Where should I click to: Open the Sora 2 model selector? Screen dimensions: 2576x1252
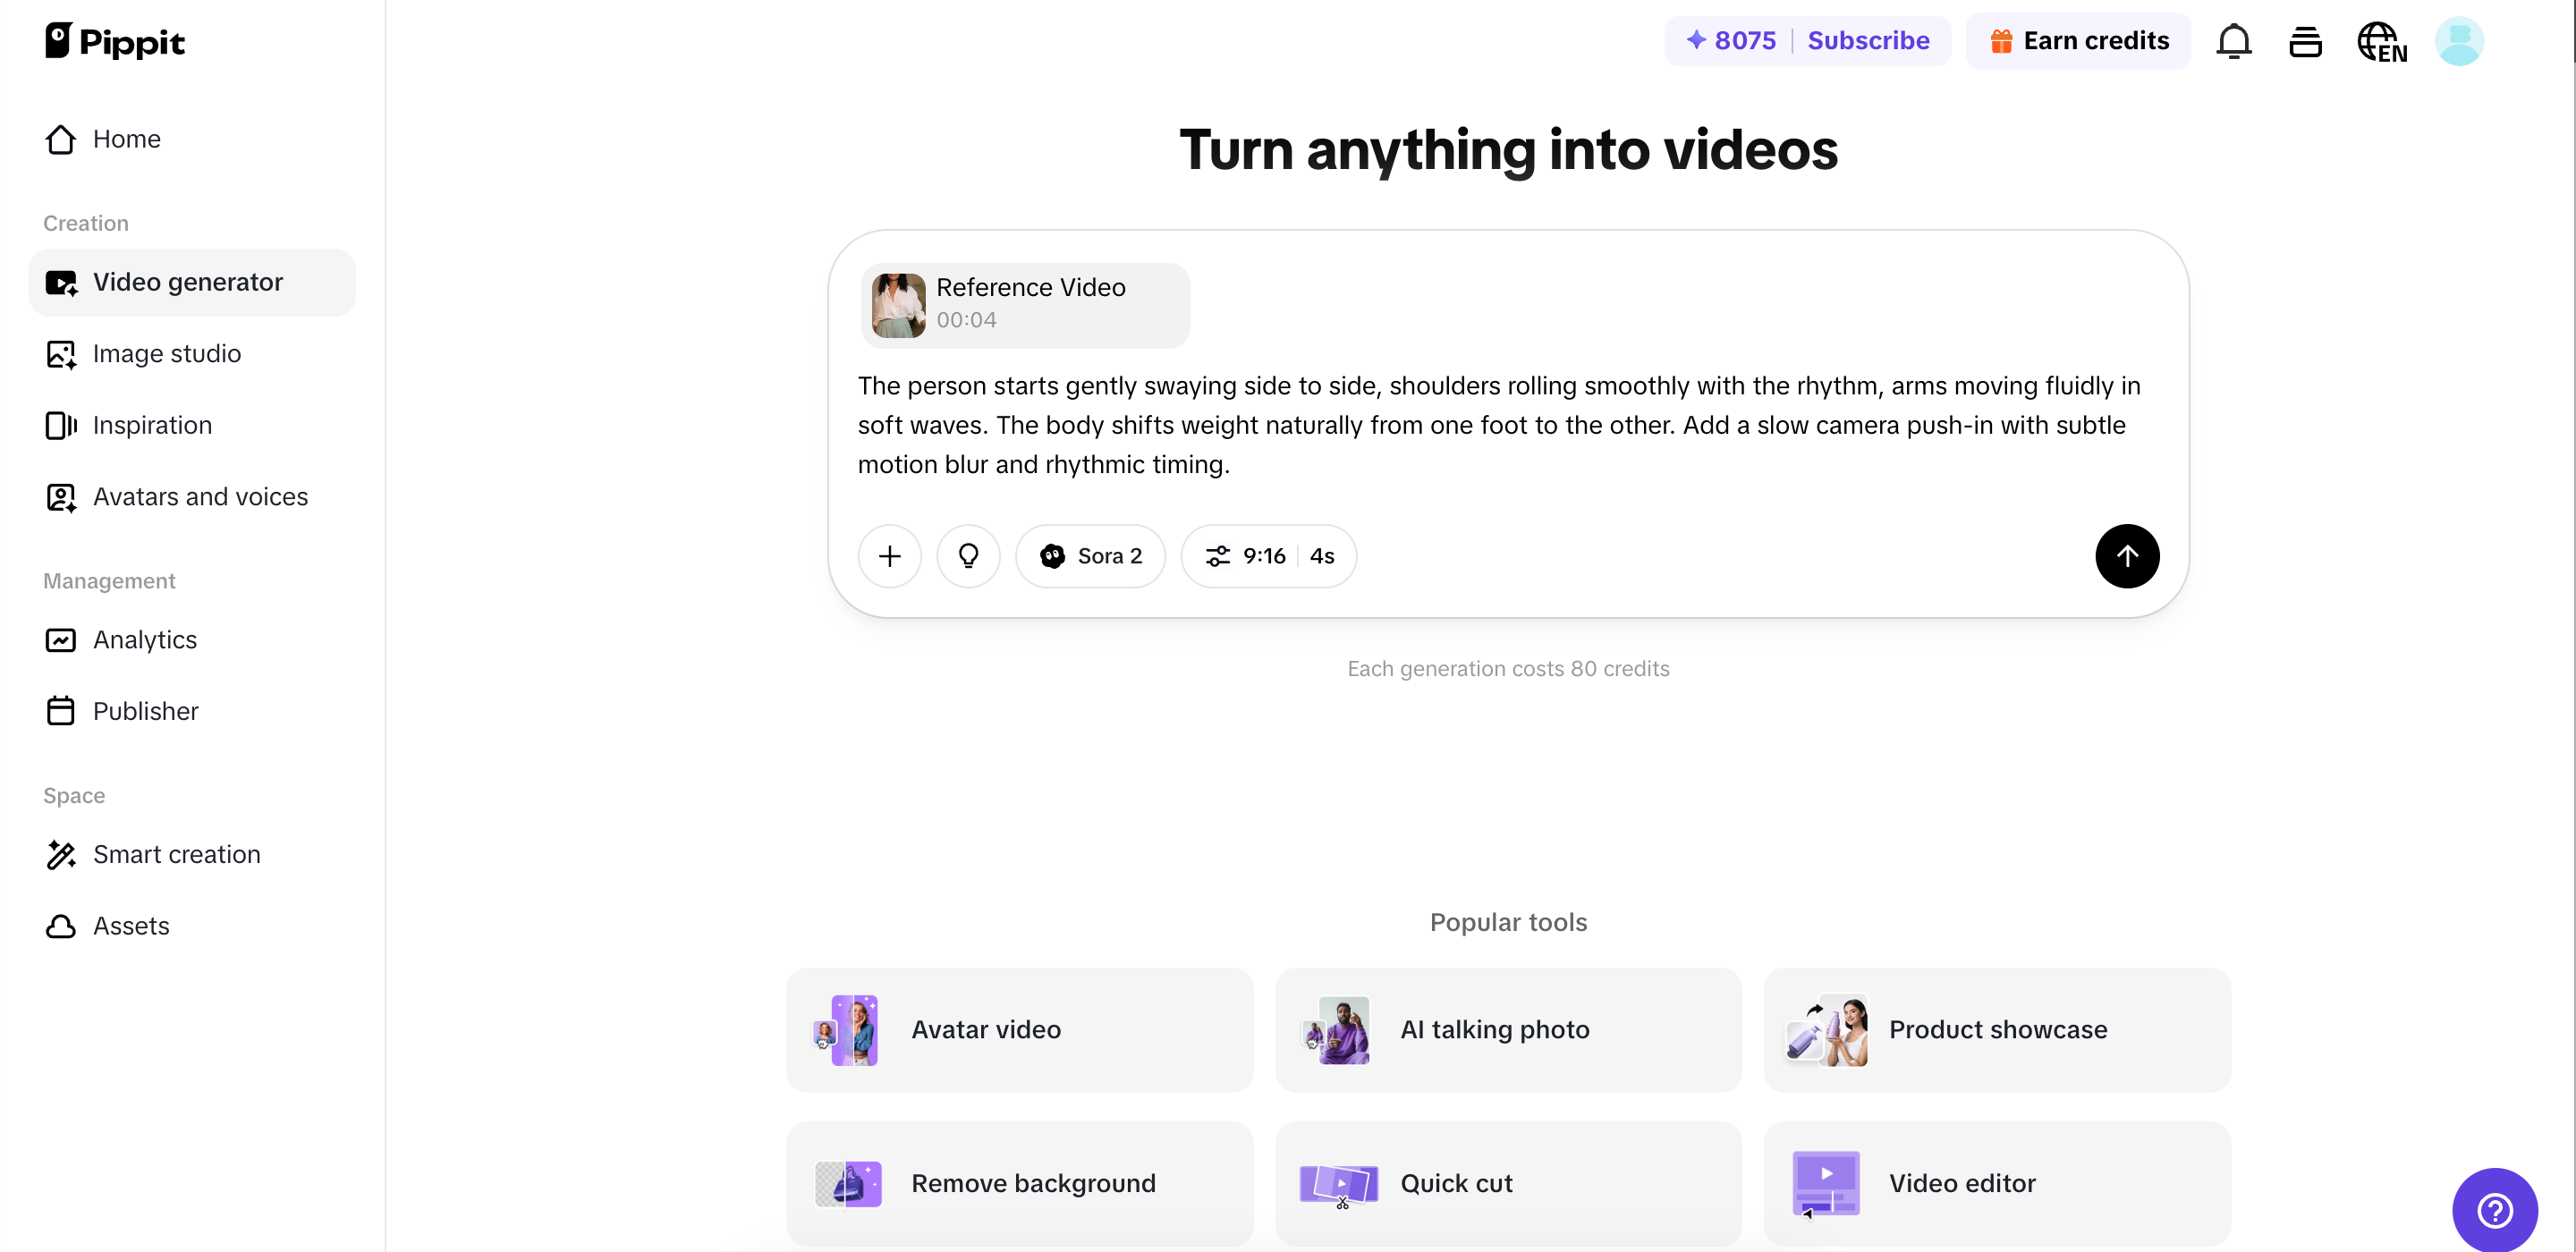tap(1090, 556)
